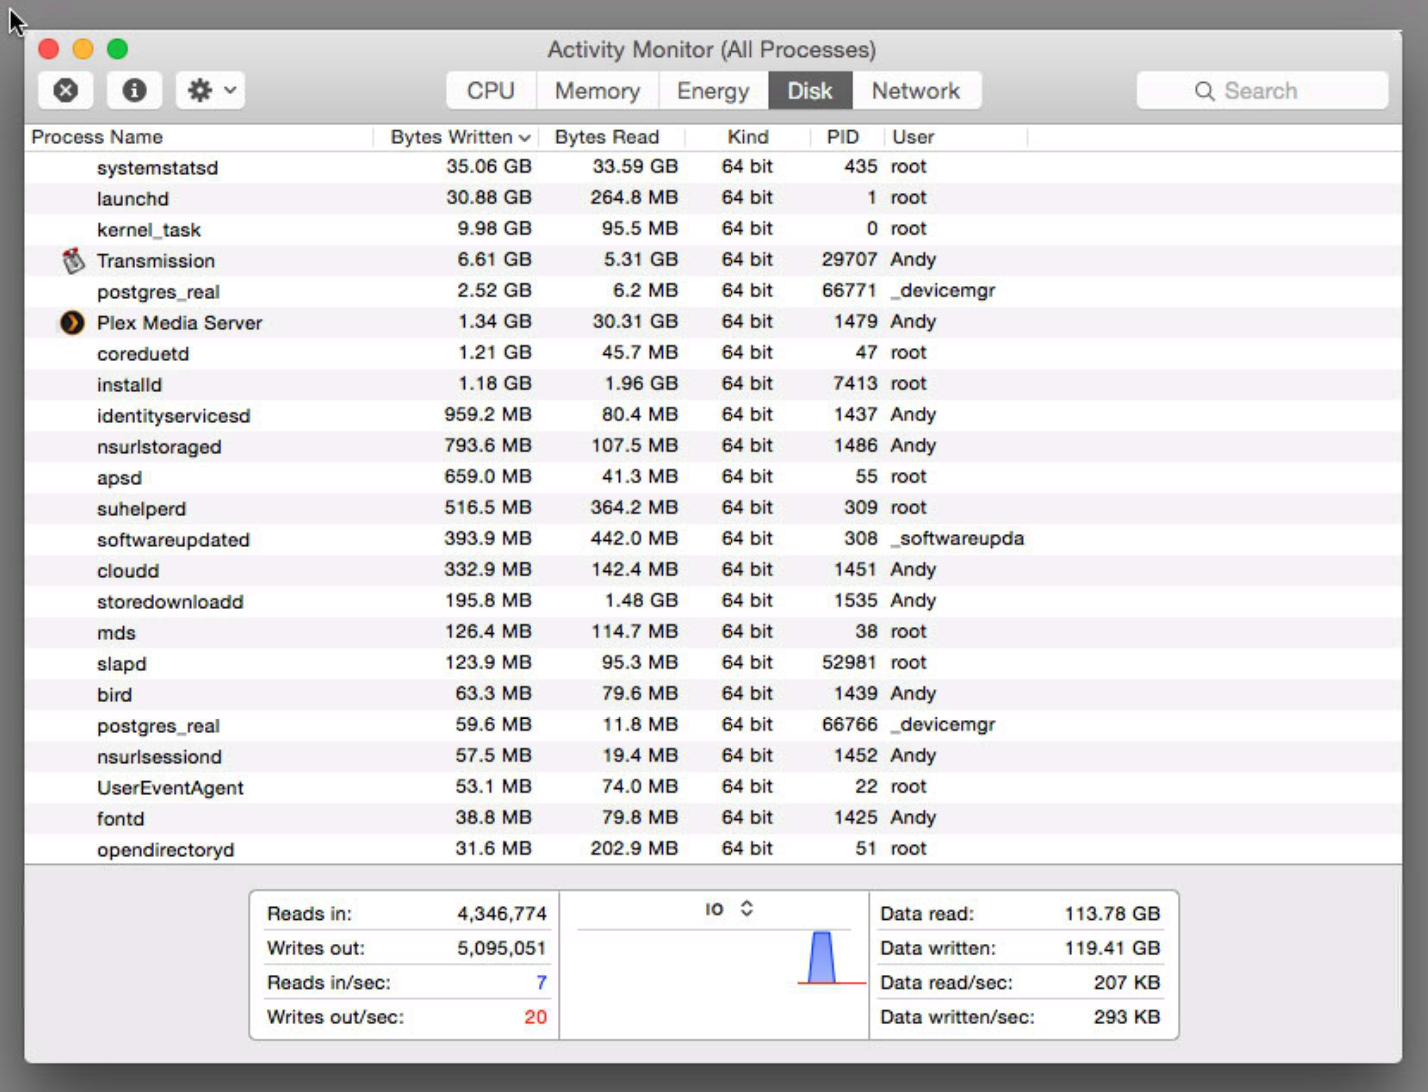The image size is (1428, 1092).
Task: Click the Writes out/sec value 20
Action: pyautogui.click(x=536, y=1017)
